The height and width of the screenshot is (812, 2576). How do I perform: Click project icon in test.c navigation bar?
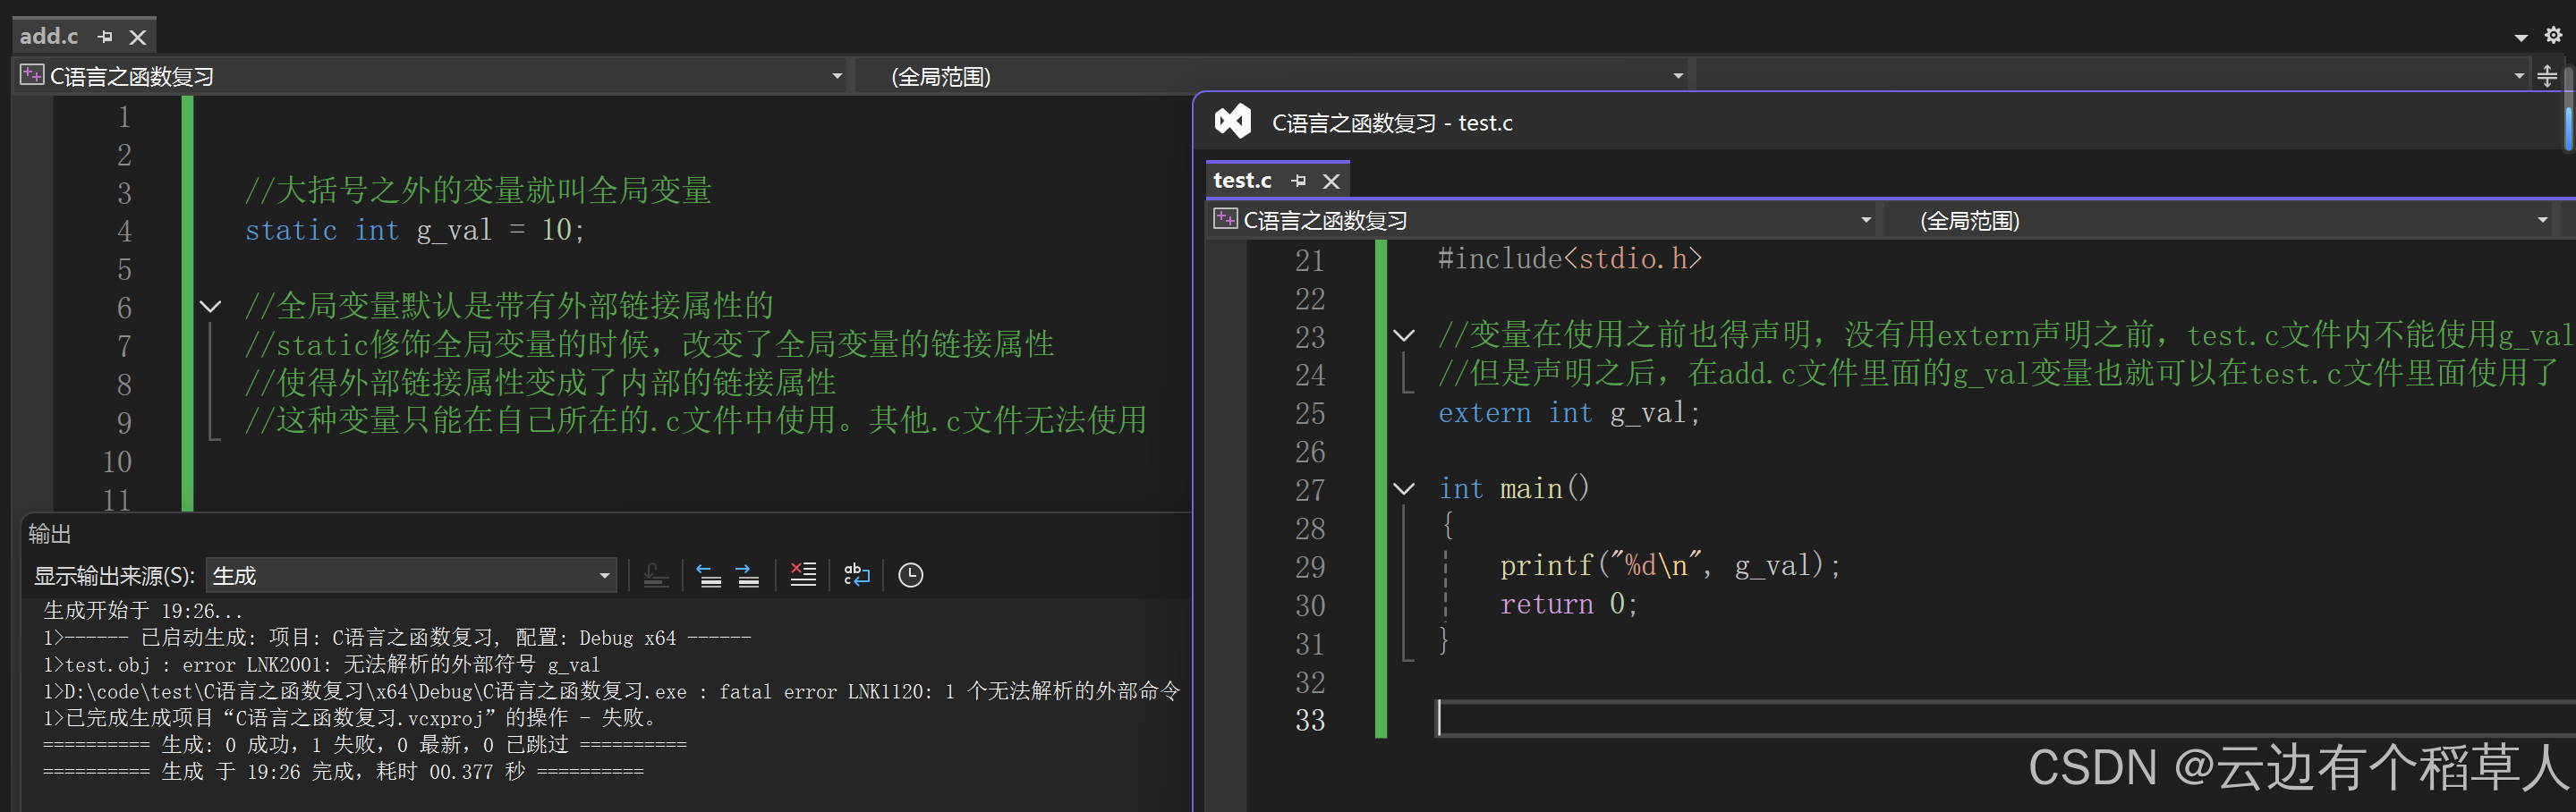(x=1225, y=219)
